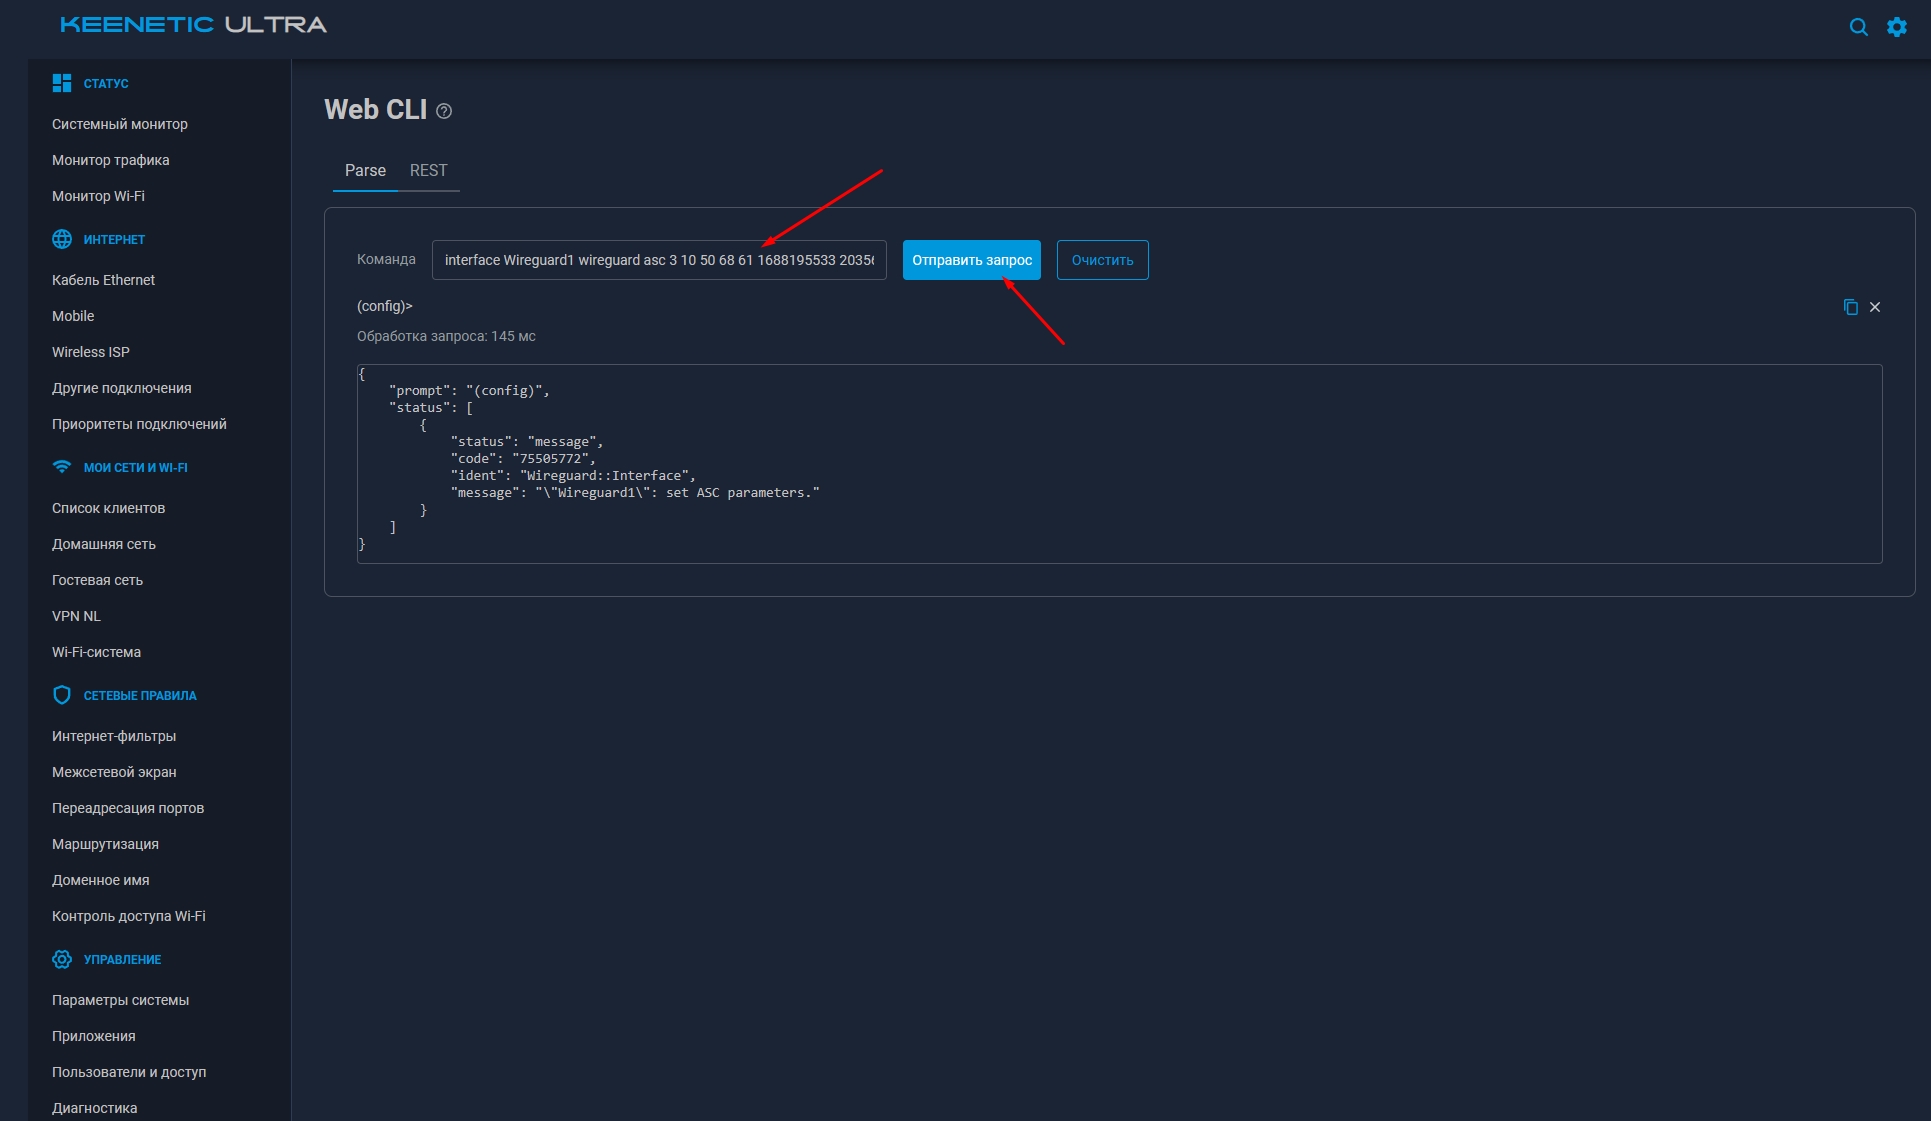This screenshot has width=1931, height=1121.
Task: Click the Интернет globe icon
Action: coord(62,238)
